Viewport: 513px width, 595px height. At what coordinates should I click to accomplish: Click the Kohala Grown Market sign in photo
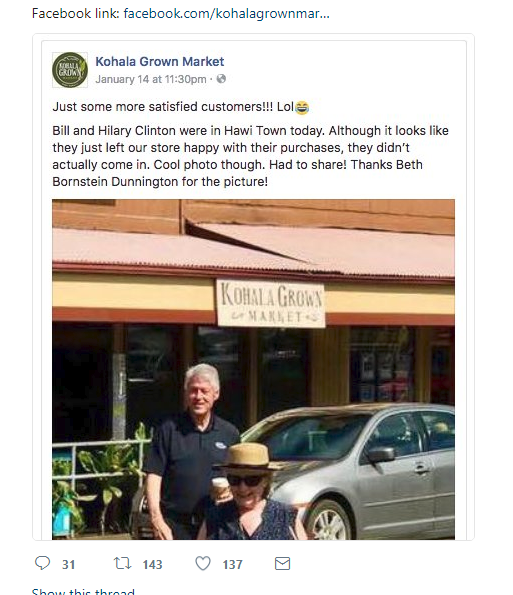click(271, 304)
